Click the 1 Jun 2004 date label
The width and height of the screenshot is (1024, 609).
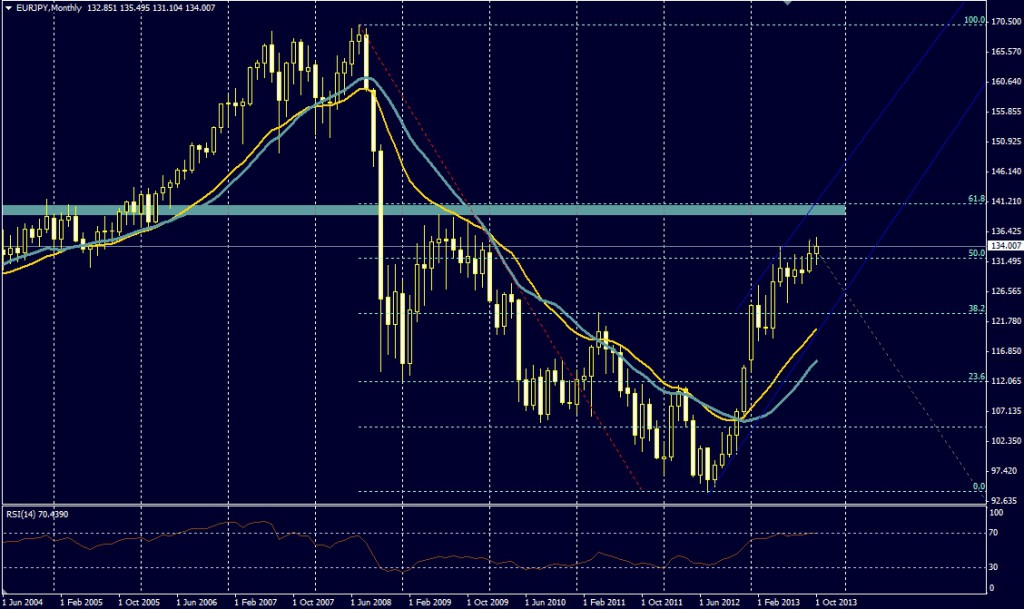[22, 603]
